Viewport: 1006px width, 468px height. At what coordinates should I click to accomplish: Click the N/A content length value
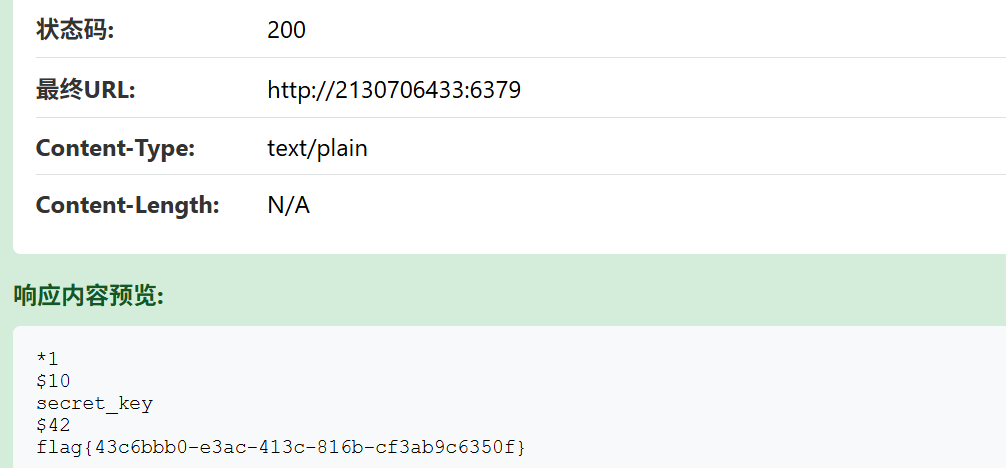(288, 206)
